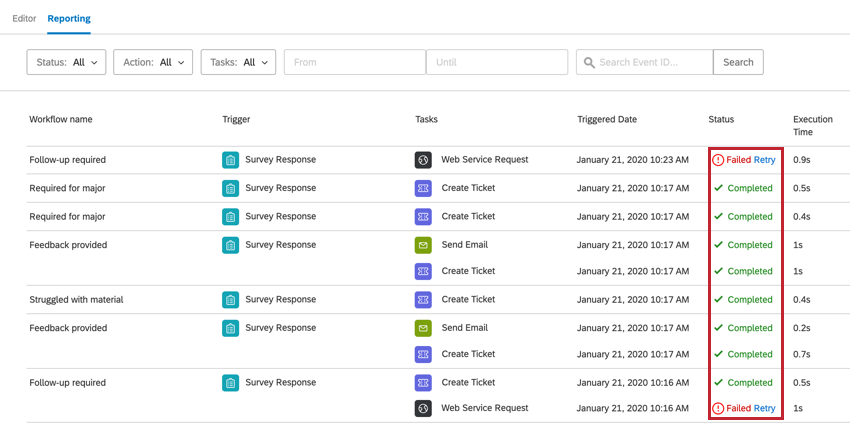The width and height of the screenshot is (850, 425).
Task: Click Survey Response icon in first Follow-up required row
Action: pos(230,160)
